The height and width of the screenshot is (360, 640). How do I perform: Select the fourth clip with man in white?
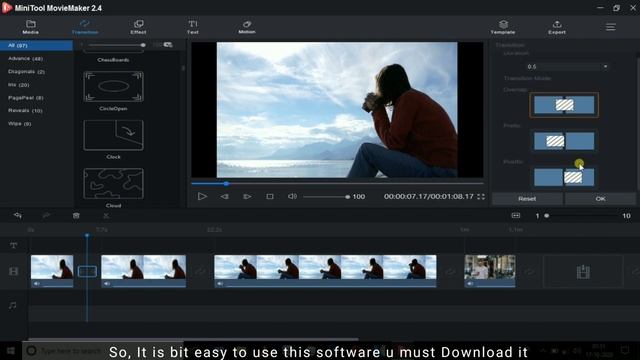point(490,271)
